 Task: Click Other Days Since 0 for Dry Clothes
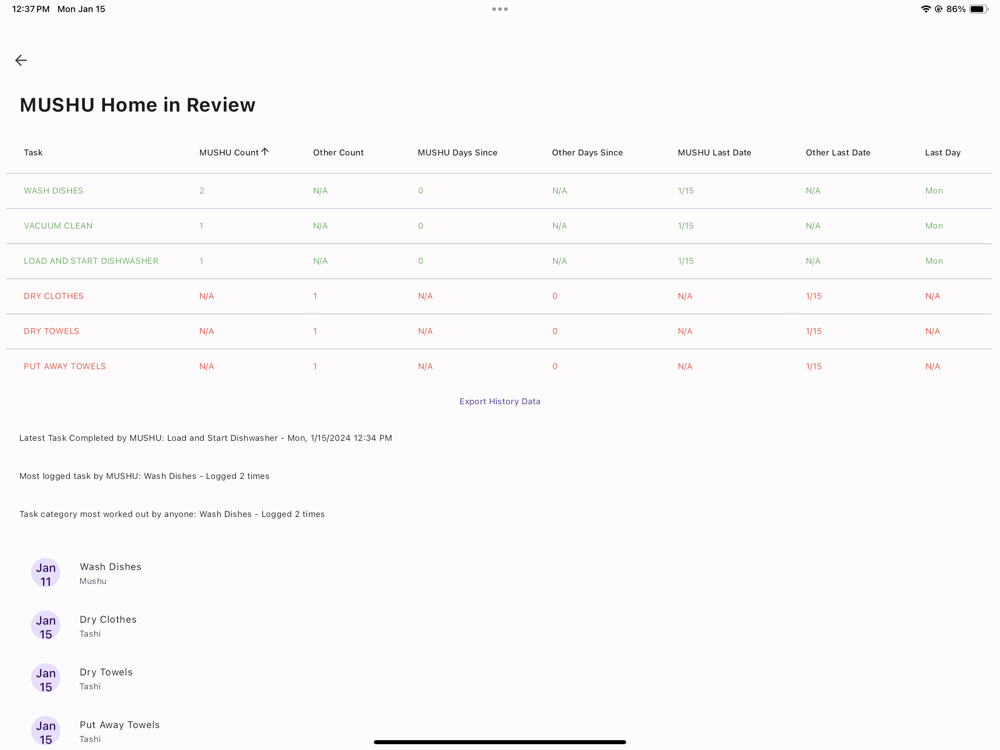(x=555, y=296)
